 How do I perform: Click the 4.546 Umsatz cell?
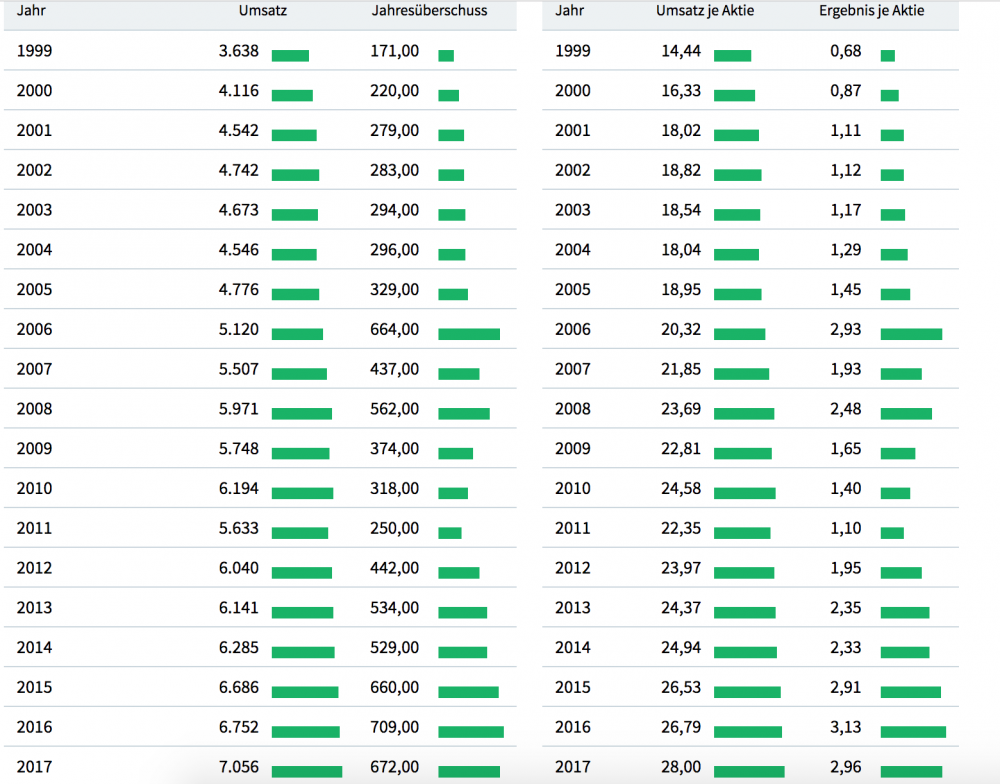coord(239,250)
